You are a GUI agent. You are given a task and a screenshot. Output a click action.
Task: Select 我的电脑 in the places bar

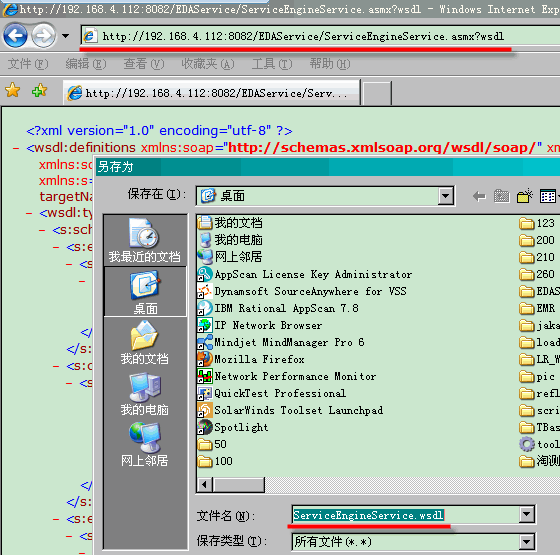145,394
